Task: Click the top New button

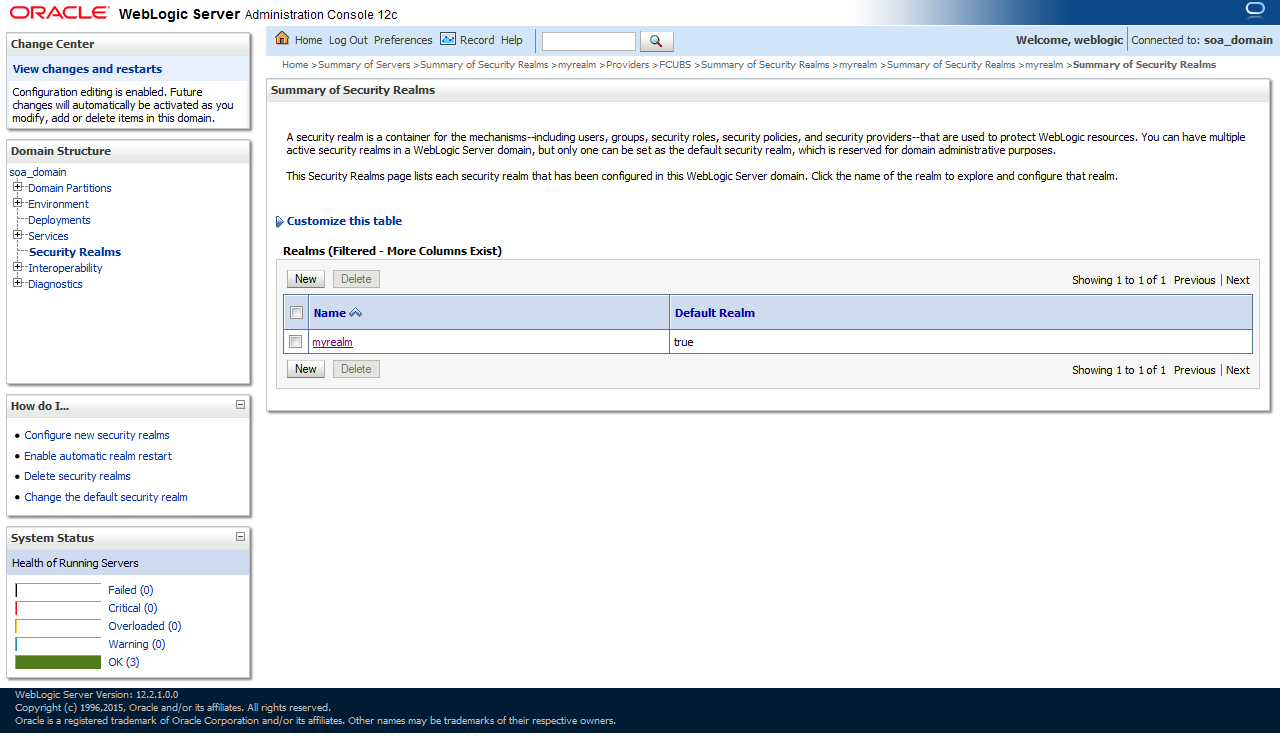Action: (306, 279)
